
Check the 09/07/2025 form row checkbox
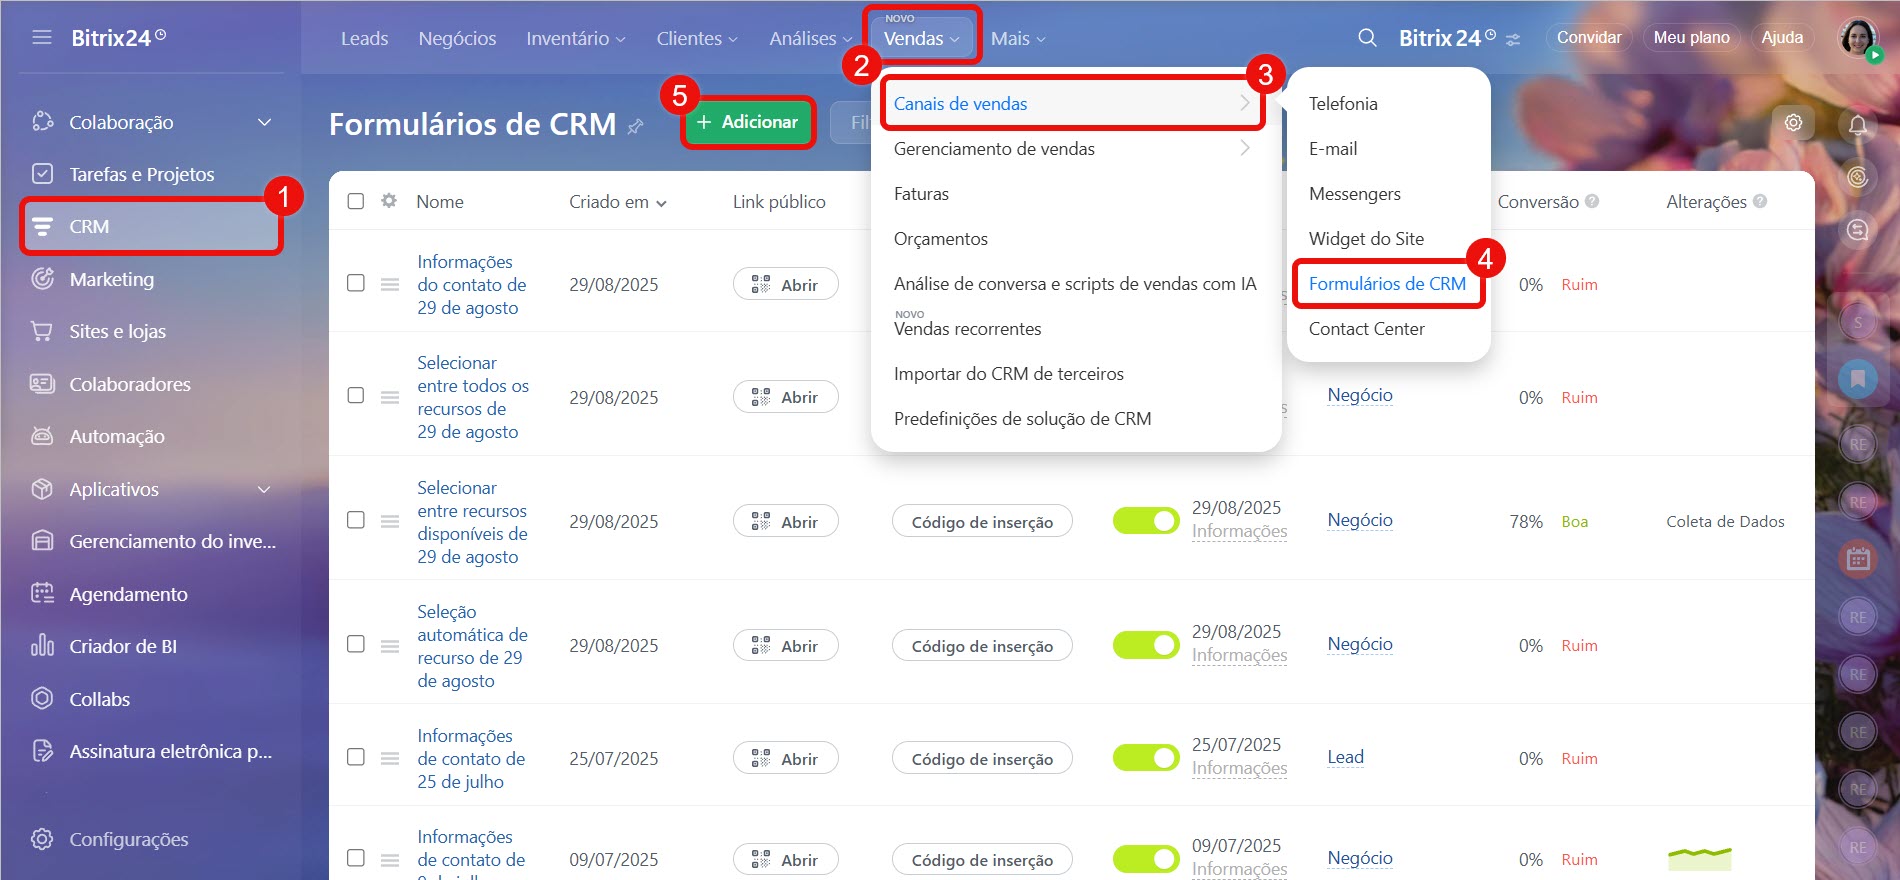click(356, 858)
